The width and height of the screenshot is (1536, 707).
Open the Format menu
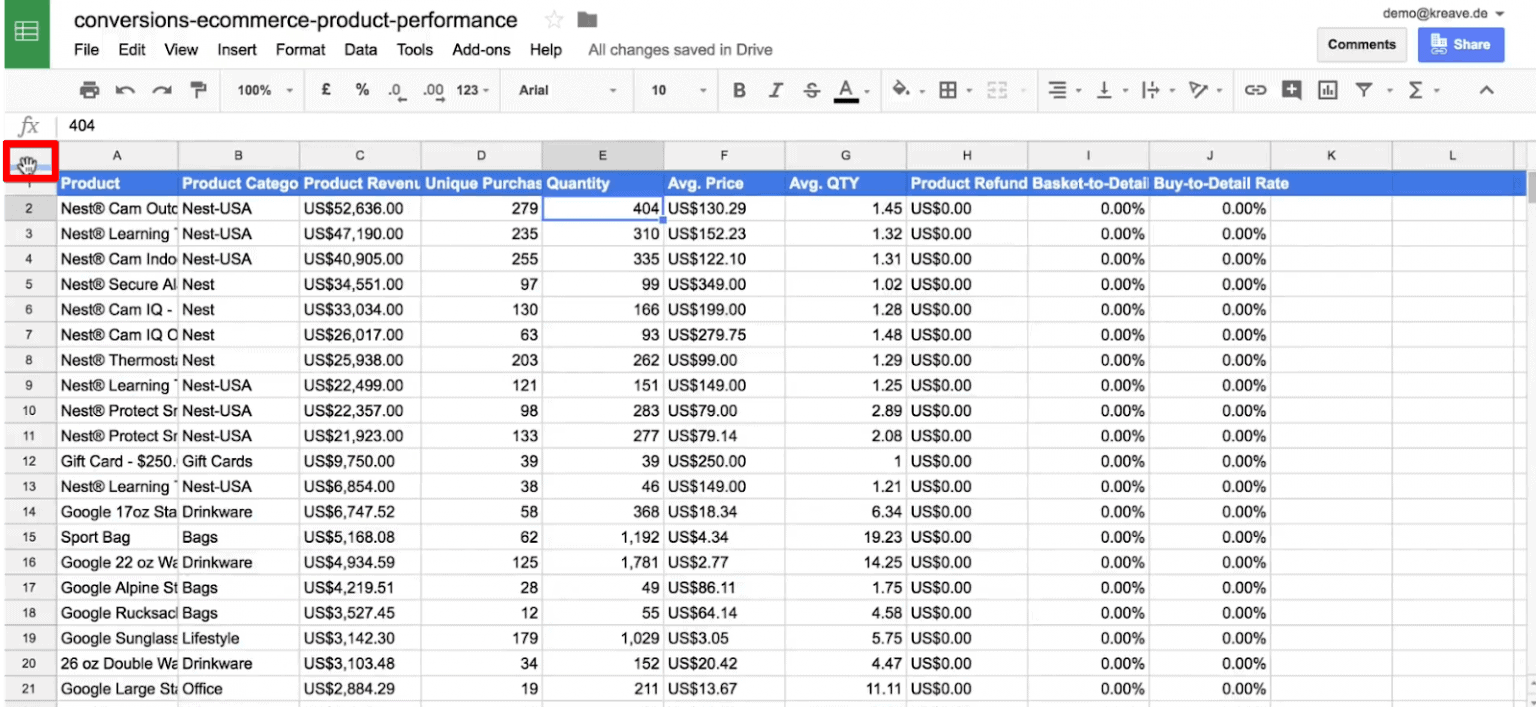pyautogui.click(x=300, y=49)
